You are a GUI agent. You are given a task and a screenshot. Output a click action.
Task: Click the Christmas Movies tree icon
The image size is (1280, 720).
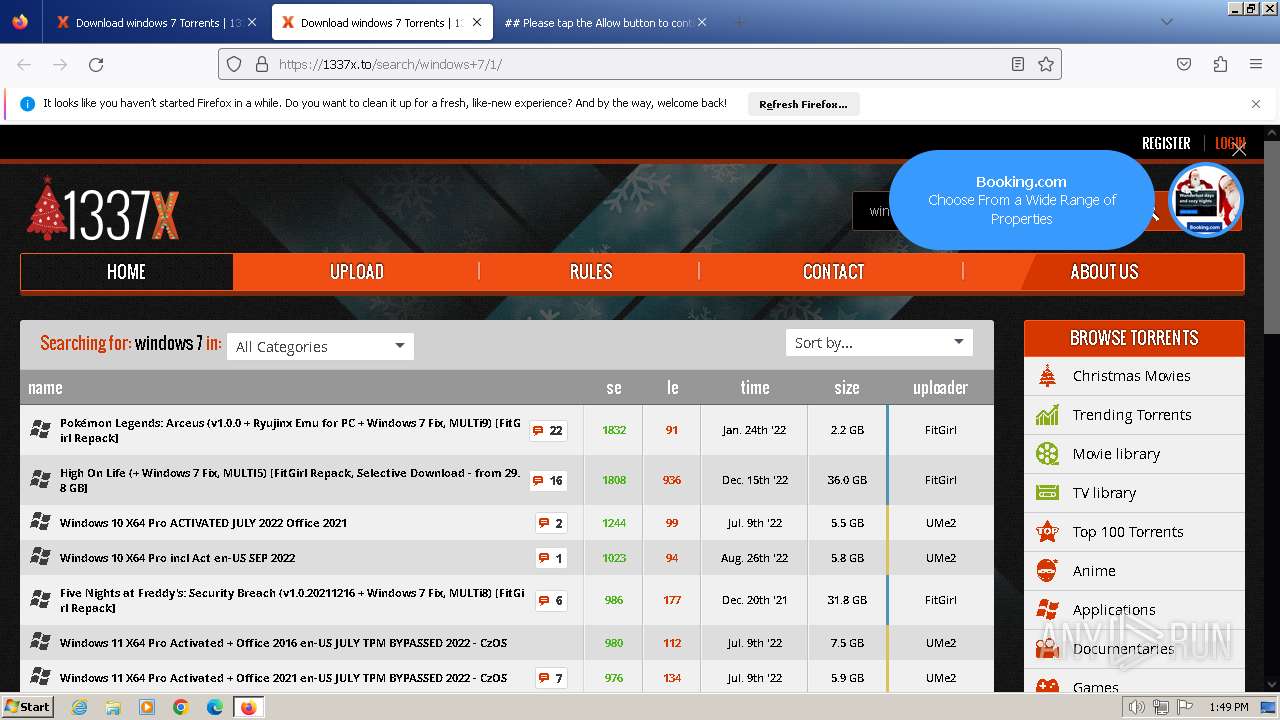(x=1047, y=376)
